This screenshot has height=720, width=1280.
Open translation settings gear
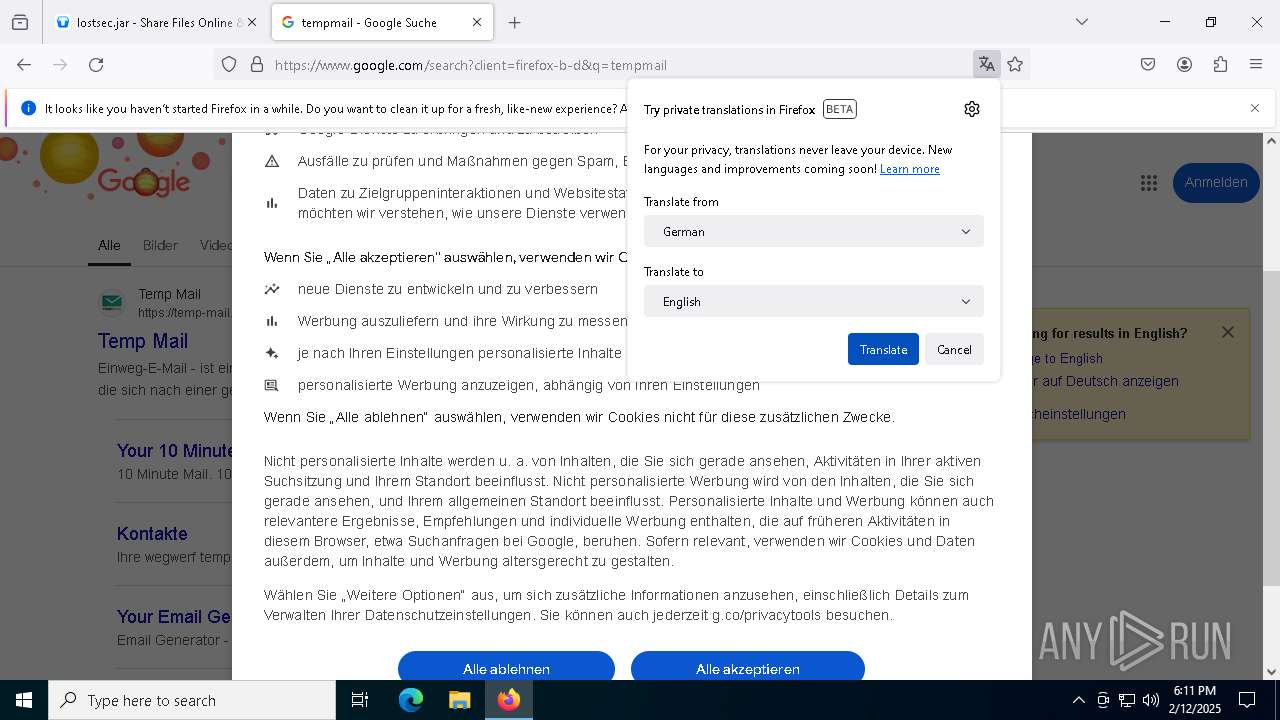coord(972,109)
